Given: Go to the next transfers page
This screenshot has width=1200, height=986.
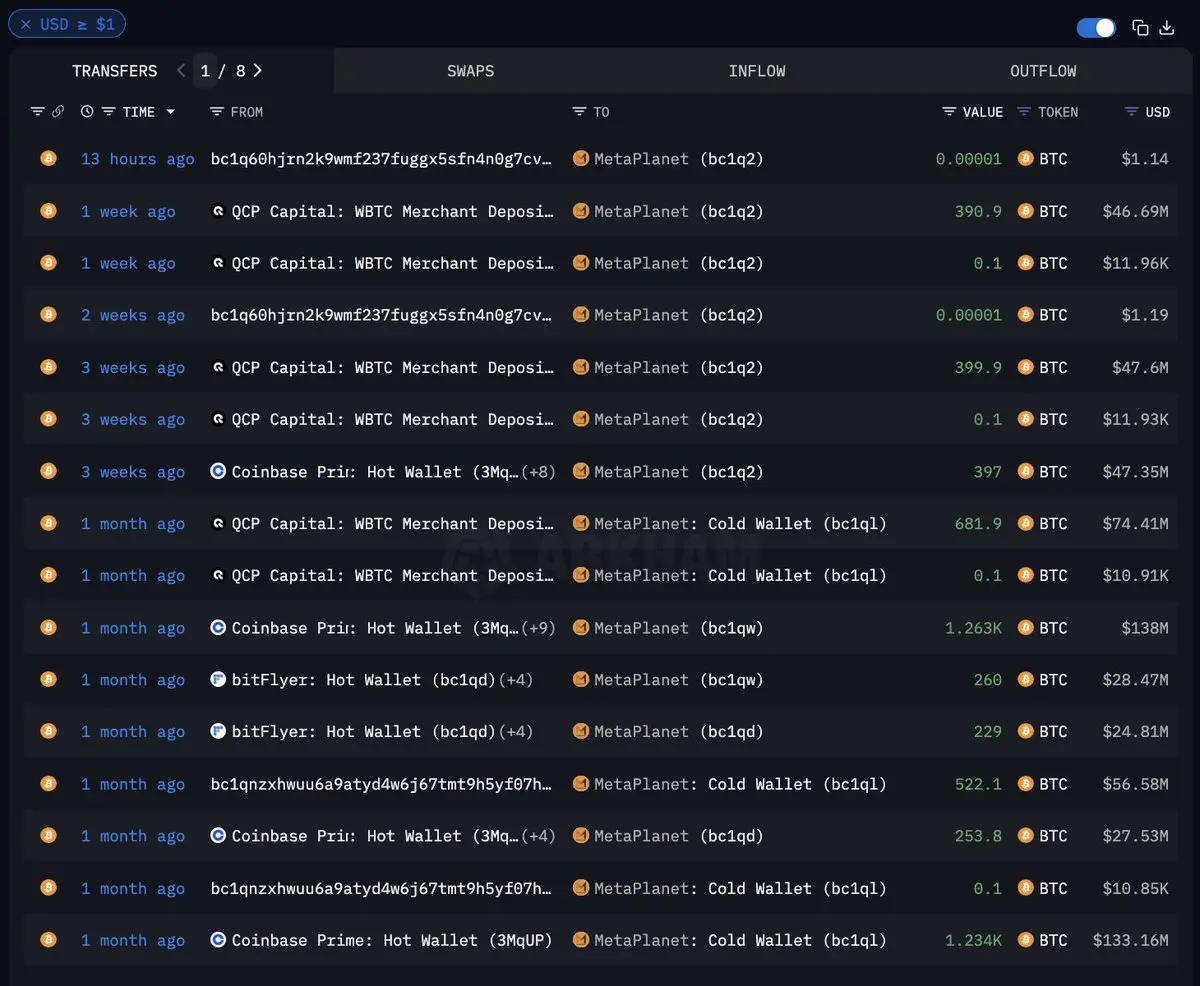Looking at the screenshot, I should (x=257, y=71).
